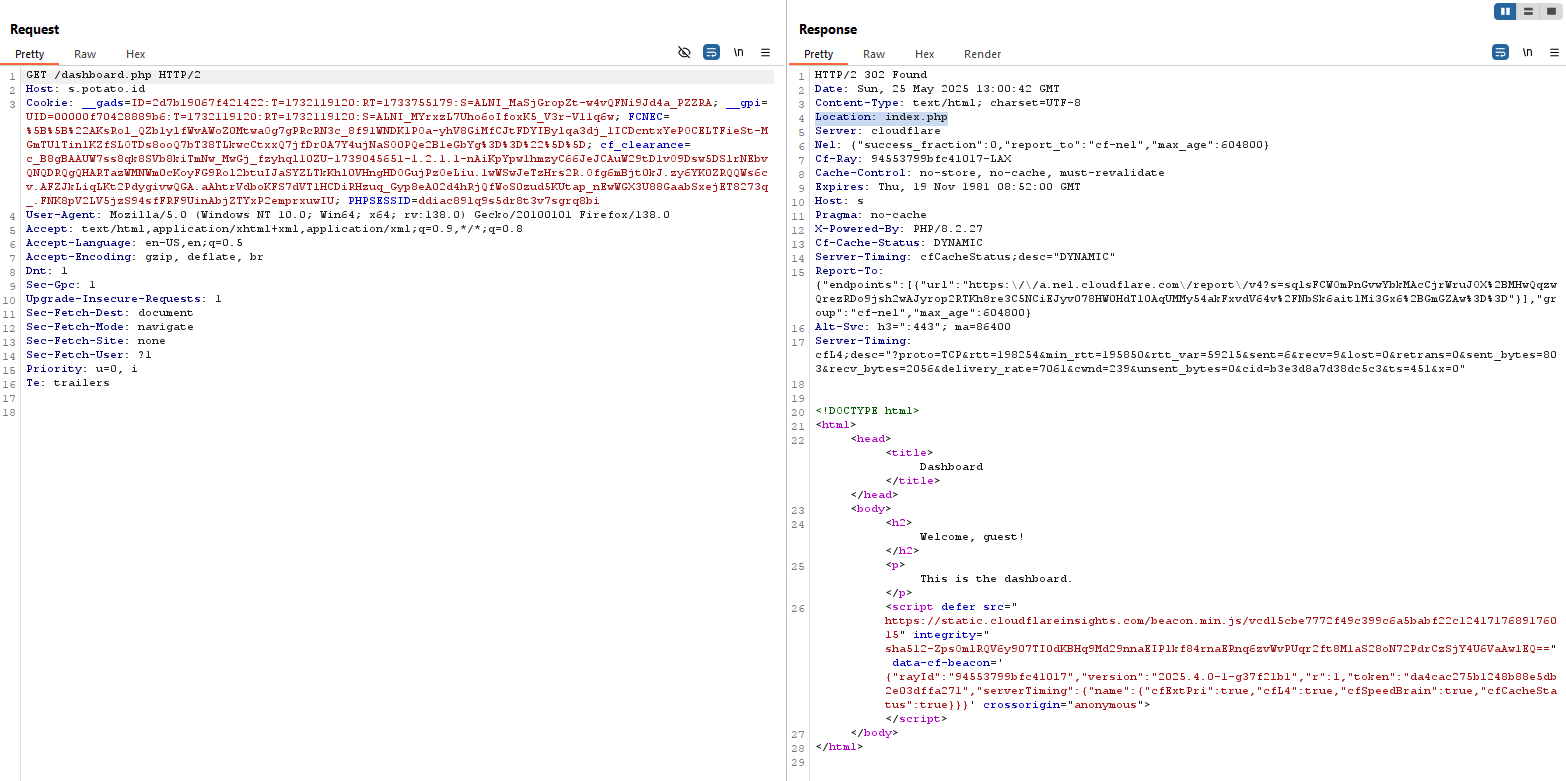Switch to the Request Hex tab
Viewport: 1566px width, 781px height.
point(136,54)
